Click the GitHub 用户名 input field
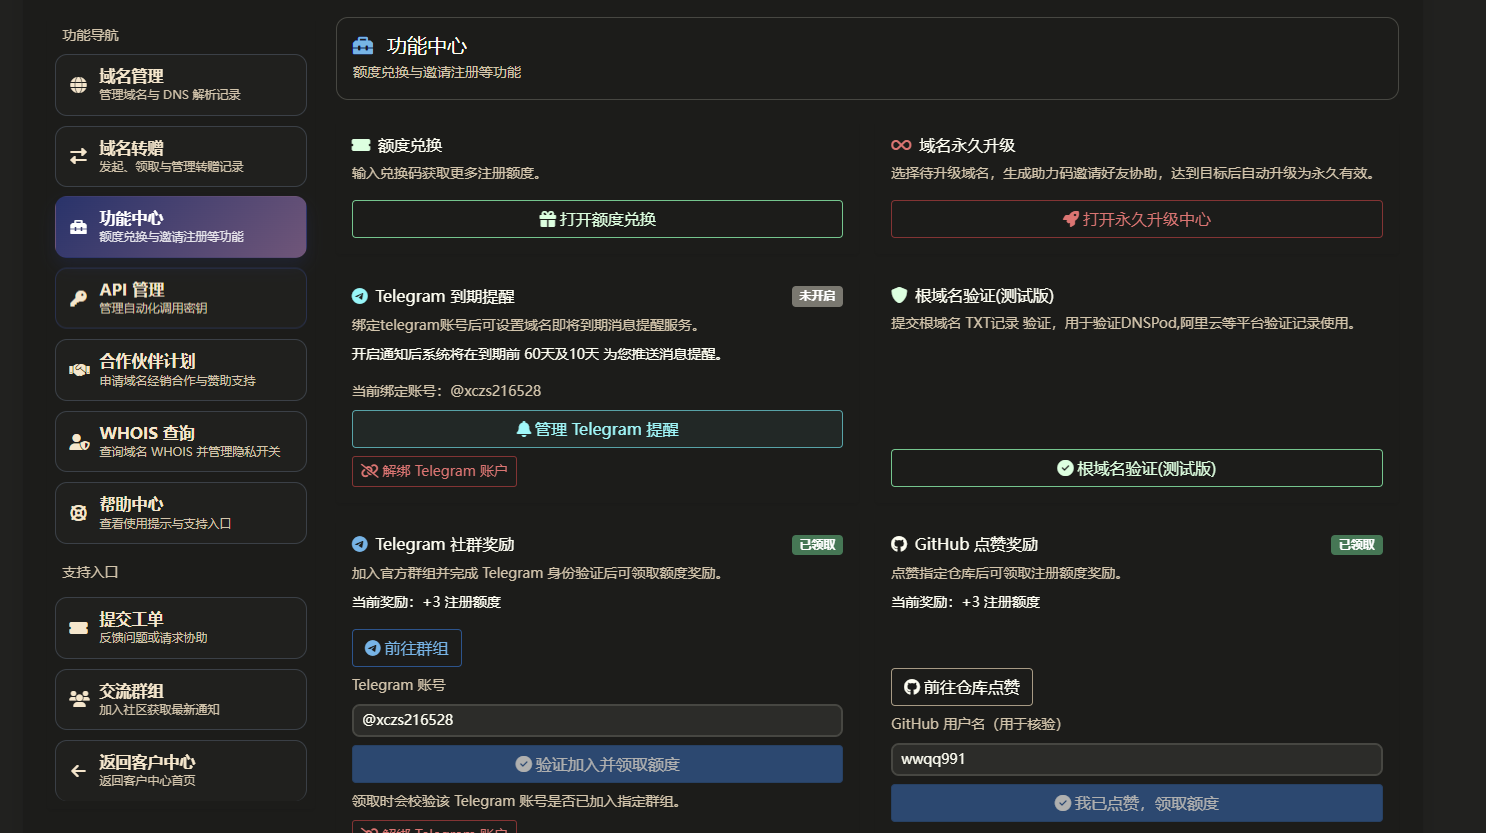The height and width of the screenshot is (833, 1486). [x=1137, y=759]
